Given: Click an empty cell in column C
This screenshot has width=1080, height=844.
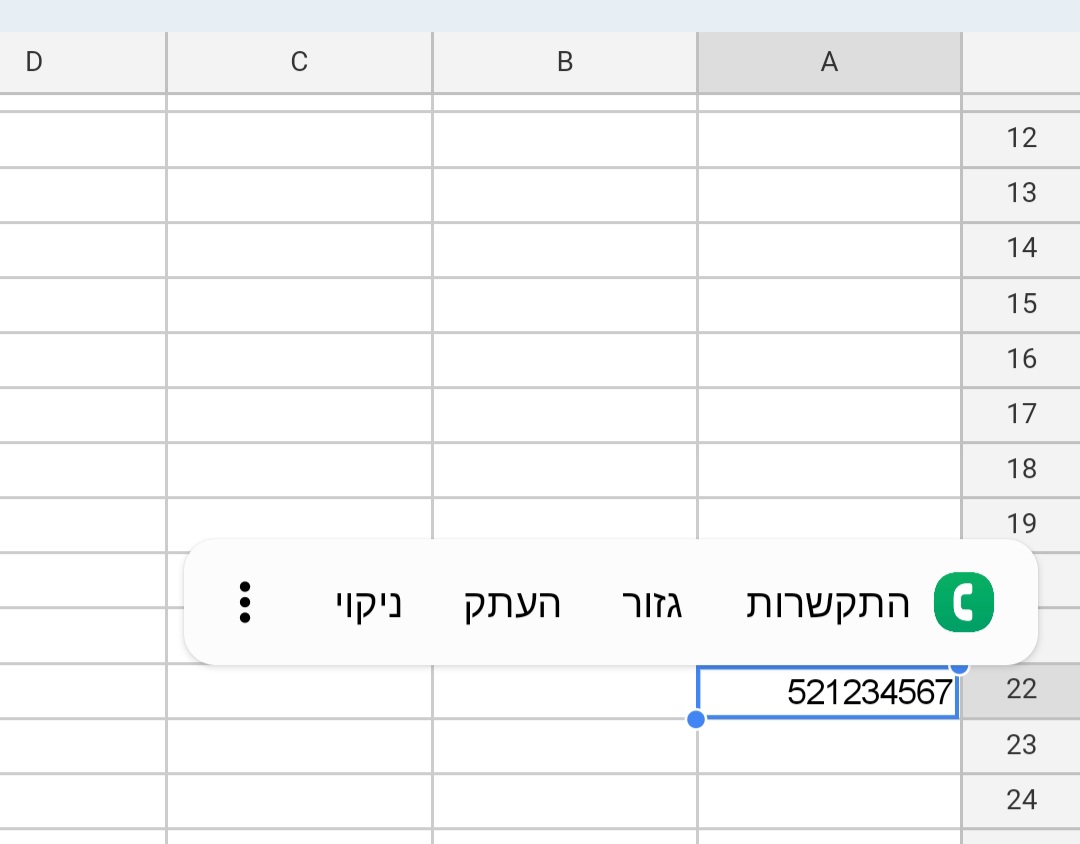Looking at the screenshot, I should (298, 770).
